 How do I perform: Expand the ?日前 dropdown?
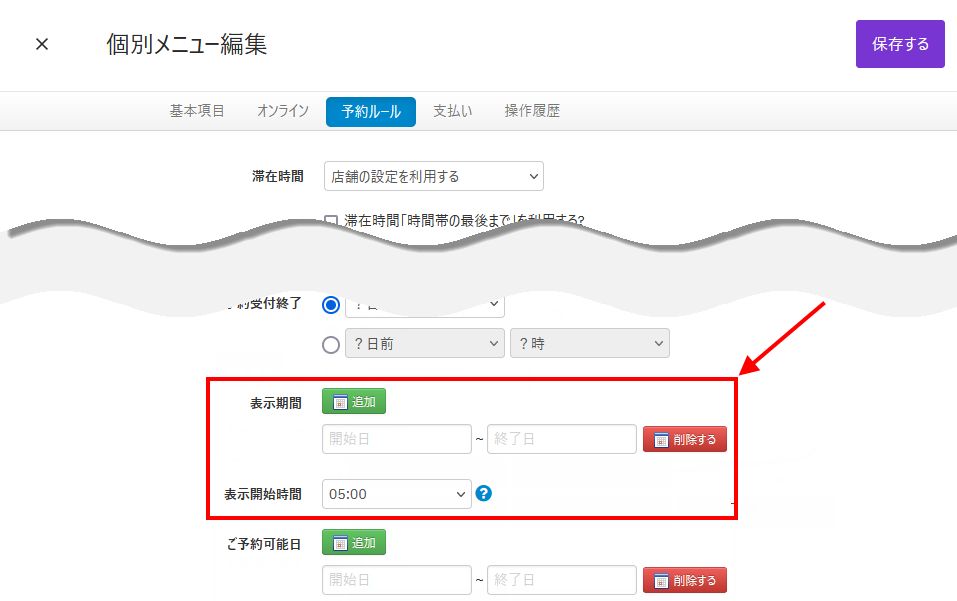point(424,344)
